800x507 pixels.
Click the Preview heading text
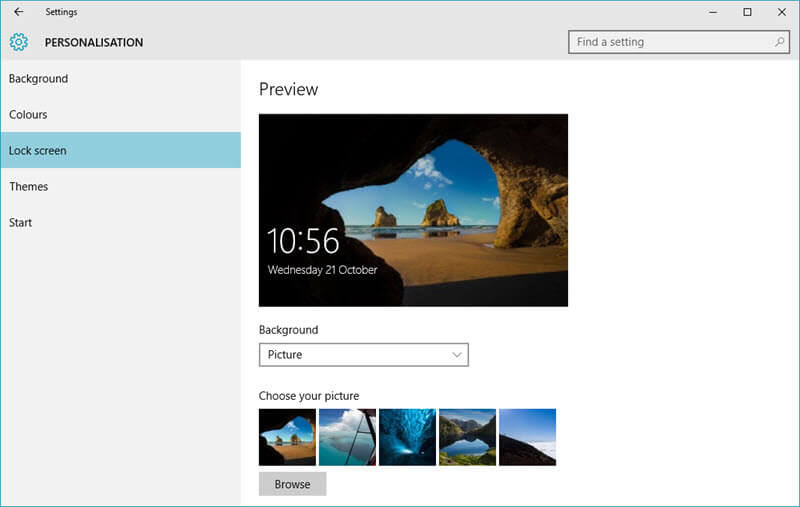(288, 89)
